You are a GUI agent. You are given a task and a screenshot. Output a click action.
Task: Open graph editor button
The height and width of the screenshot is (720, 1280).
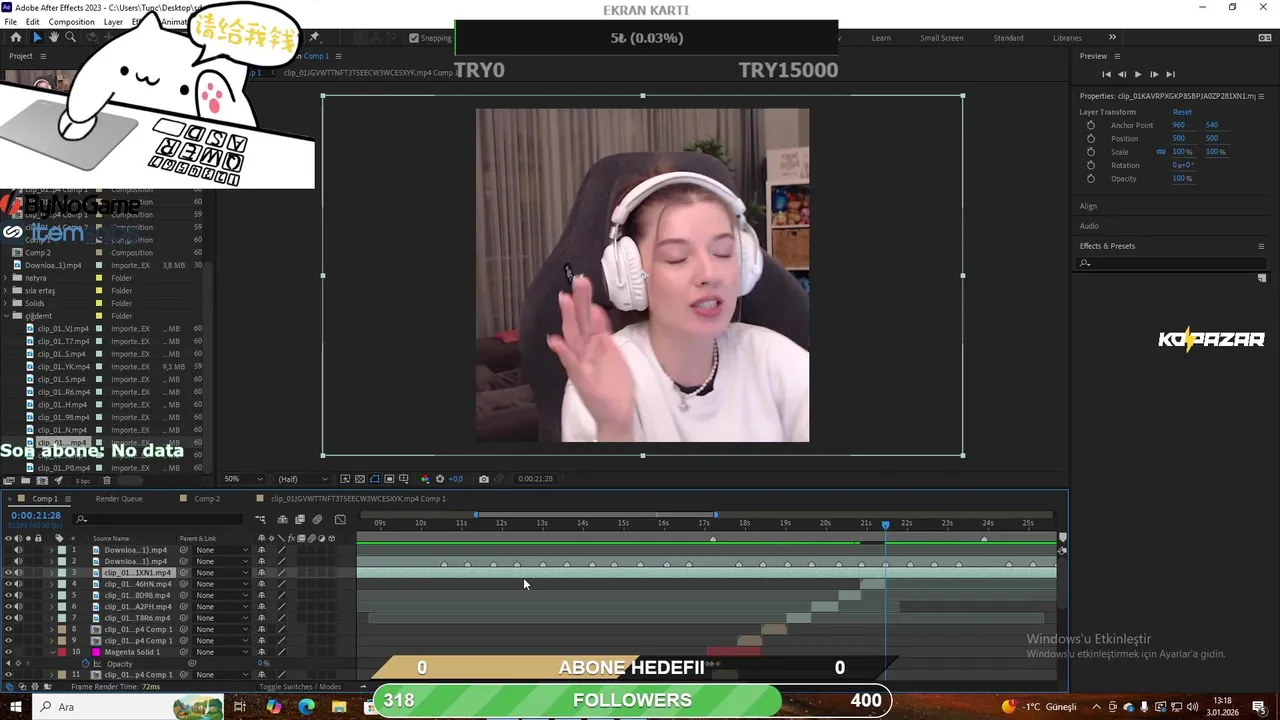(340, 520)
